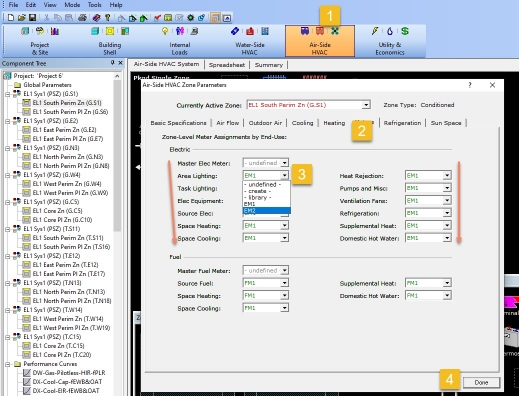Click the dialog's question-mark help button

[470, 85]
